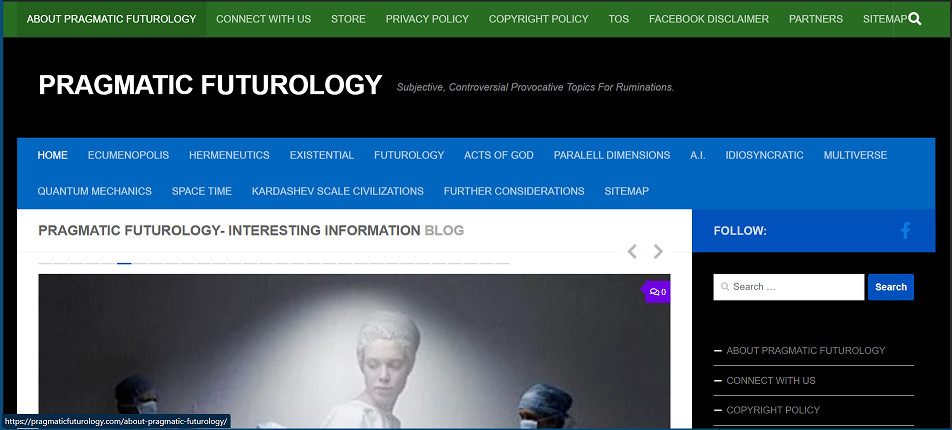Screen dimensions: 952x430
Task: Open the Existential category
Action: click(x=322, y=155)
